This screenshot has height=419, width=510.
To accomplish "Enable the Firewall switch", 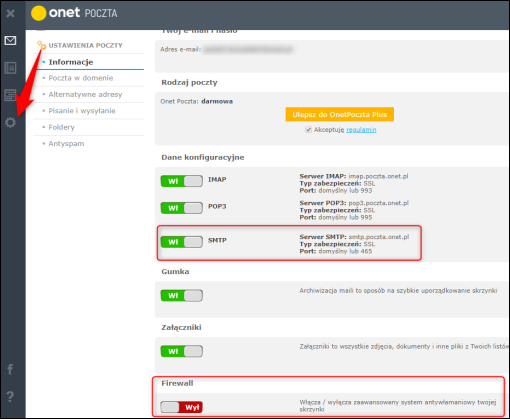I will [x=182, y=407].
